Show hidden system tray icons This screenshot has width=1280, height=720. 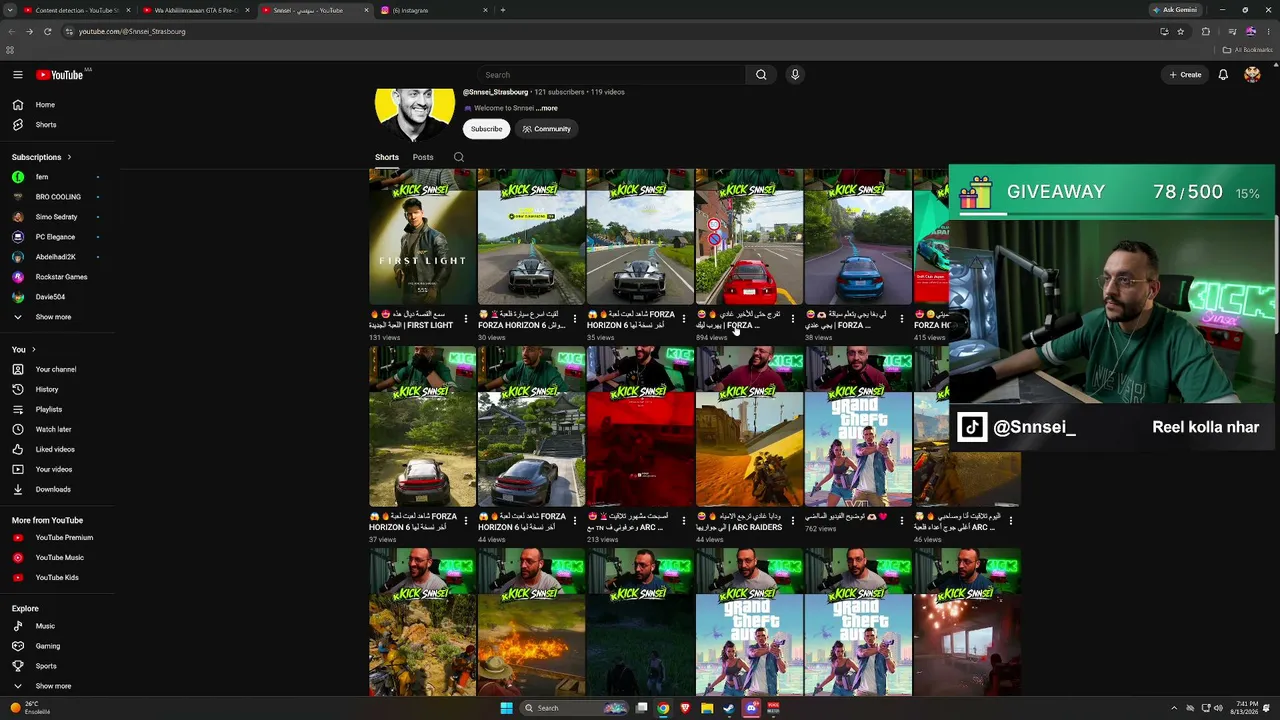tap(1174, 708)
